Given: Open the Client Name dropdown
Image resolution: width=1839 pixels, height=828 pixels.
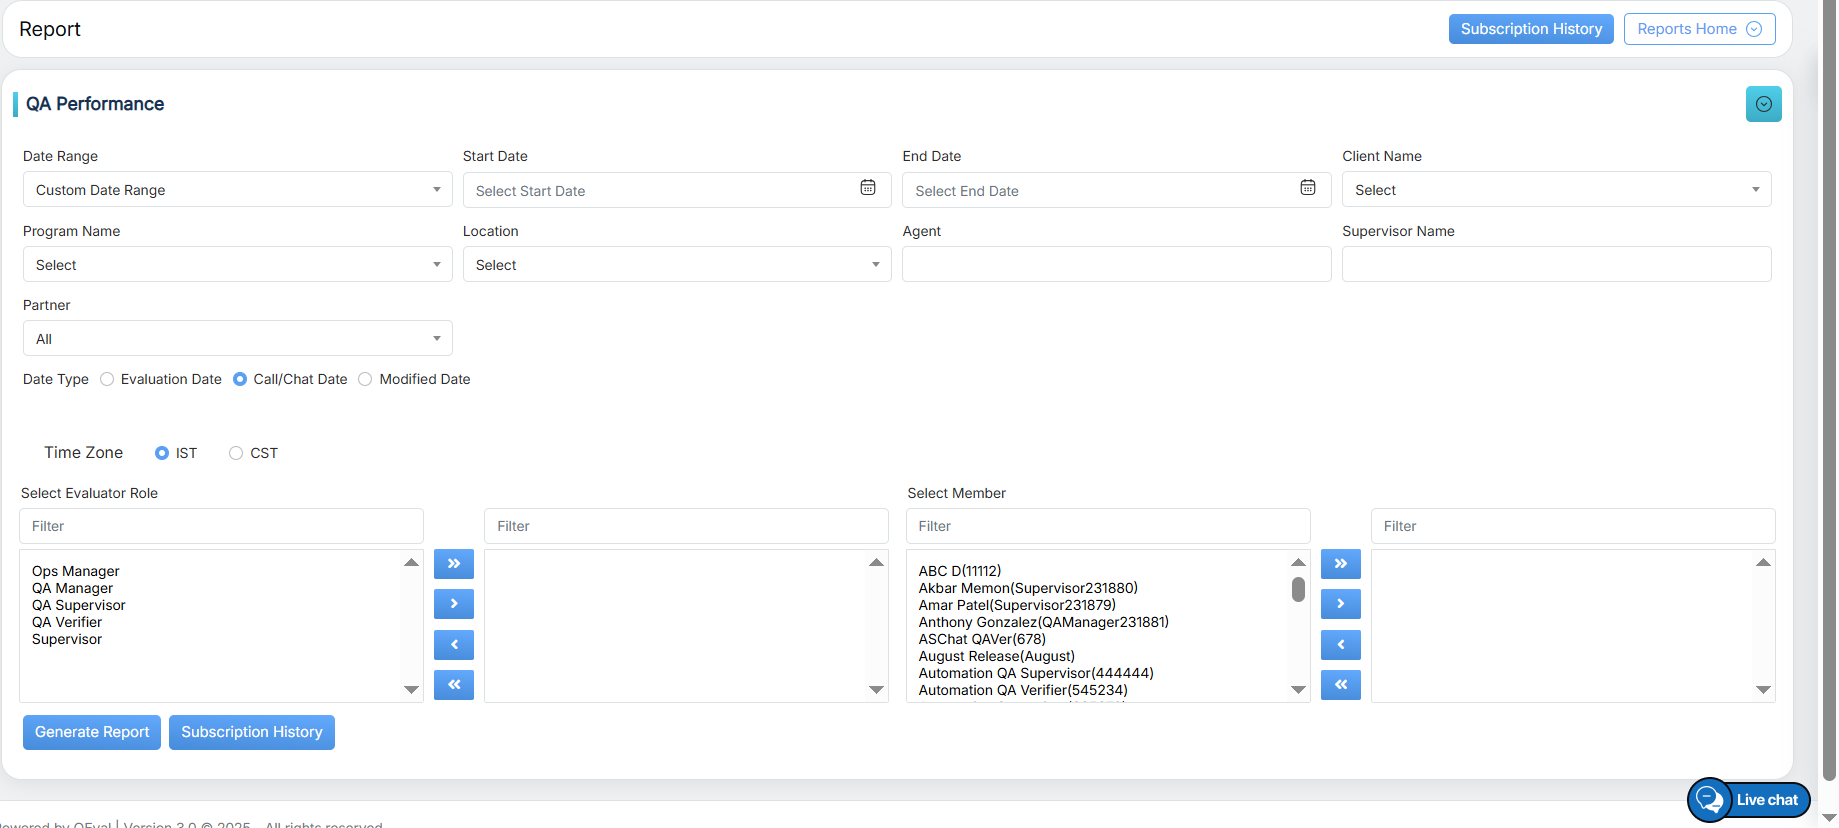Looking at the screenshot, I should coord(1556,190).
